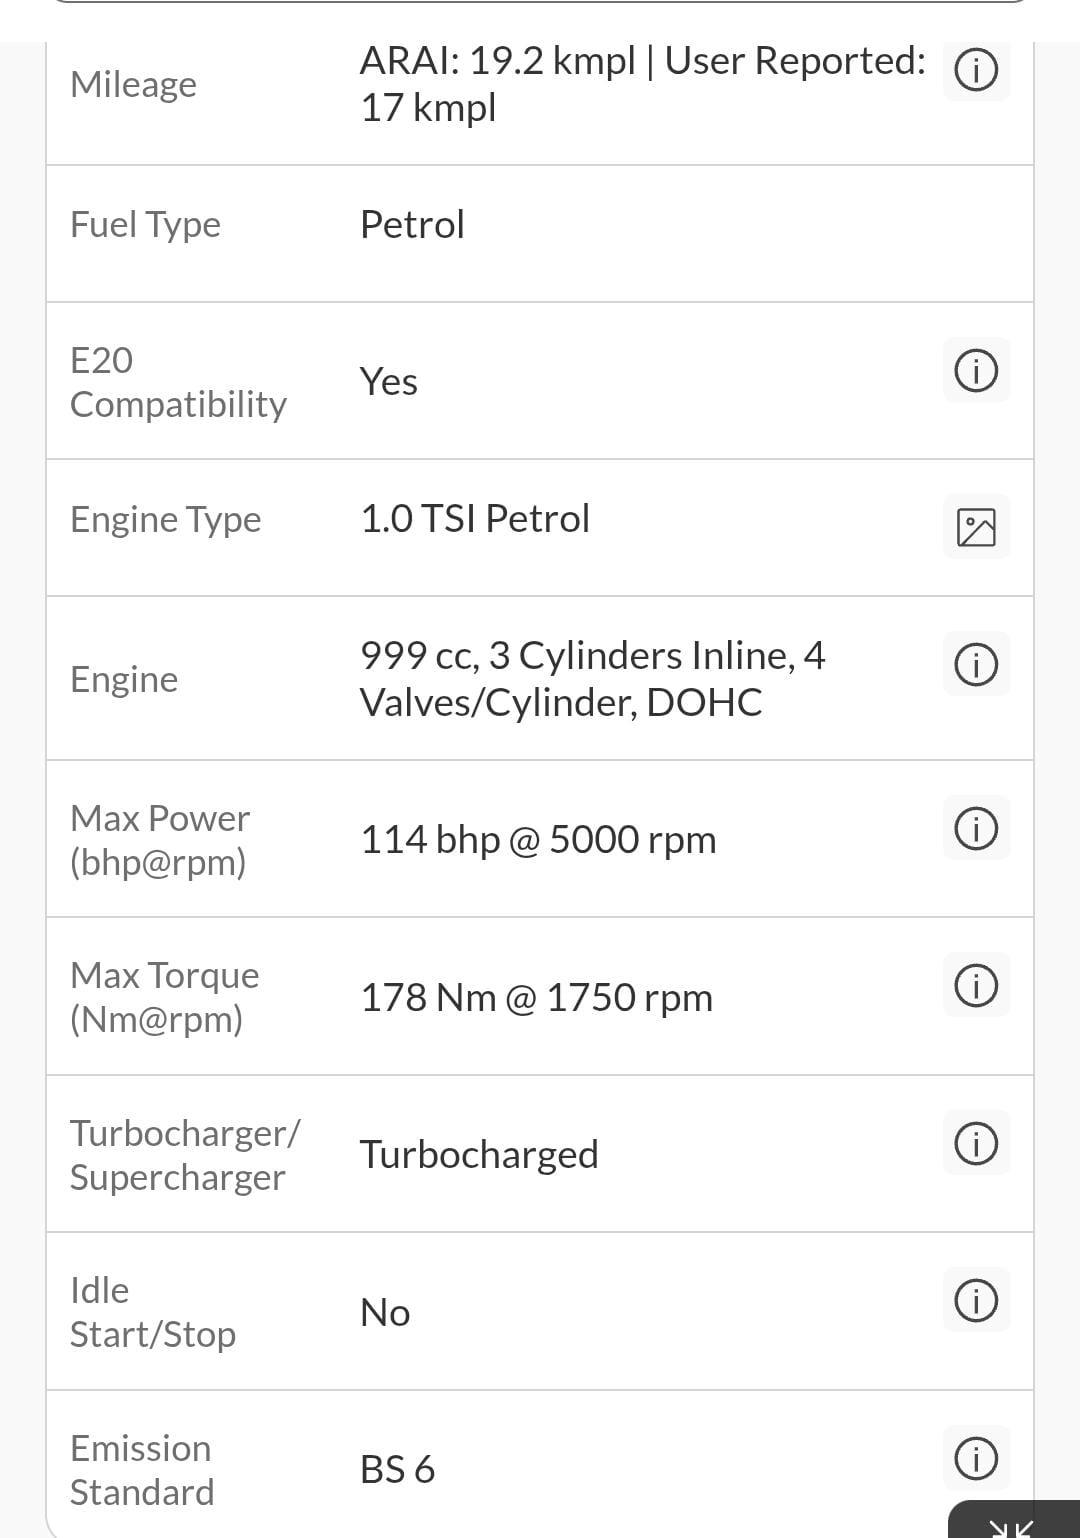Tap the BS 6 emission value
1080x1538 pixels.
coord(397,1470)
